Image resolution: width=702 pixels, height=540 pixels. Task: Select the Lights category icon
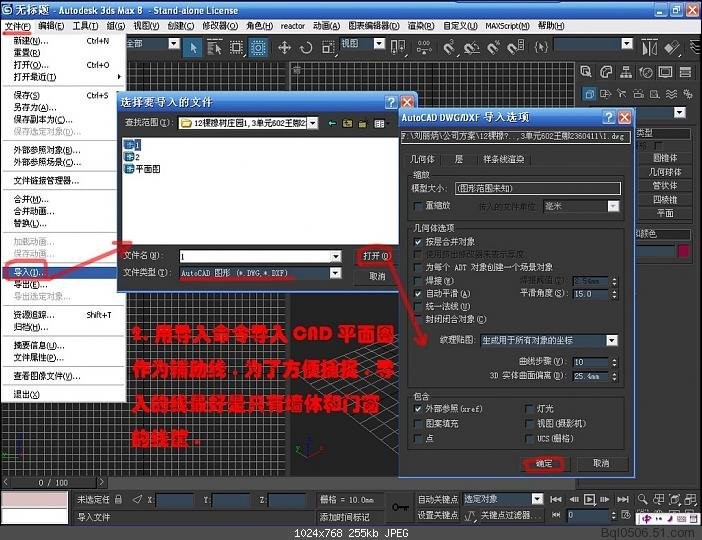click(622, 94)
